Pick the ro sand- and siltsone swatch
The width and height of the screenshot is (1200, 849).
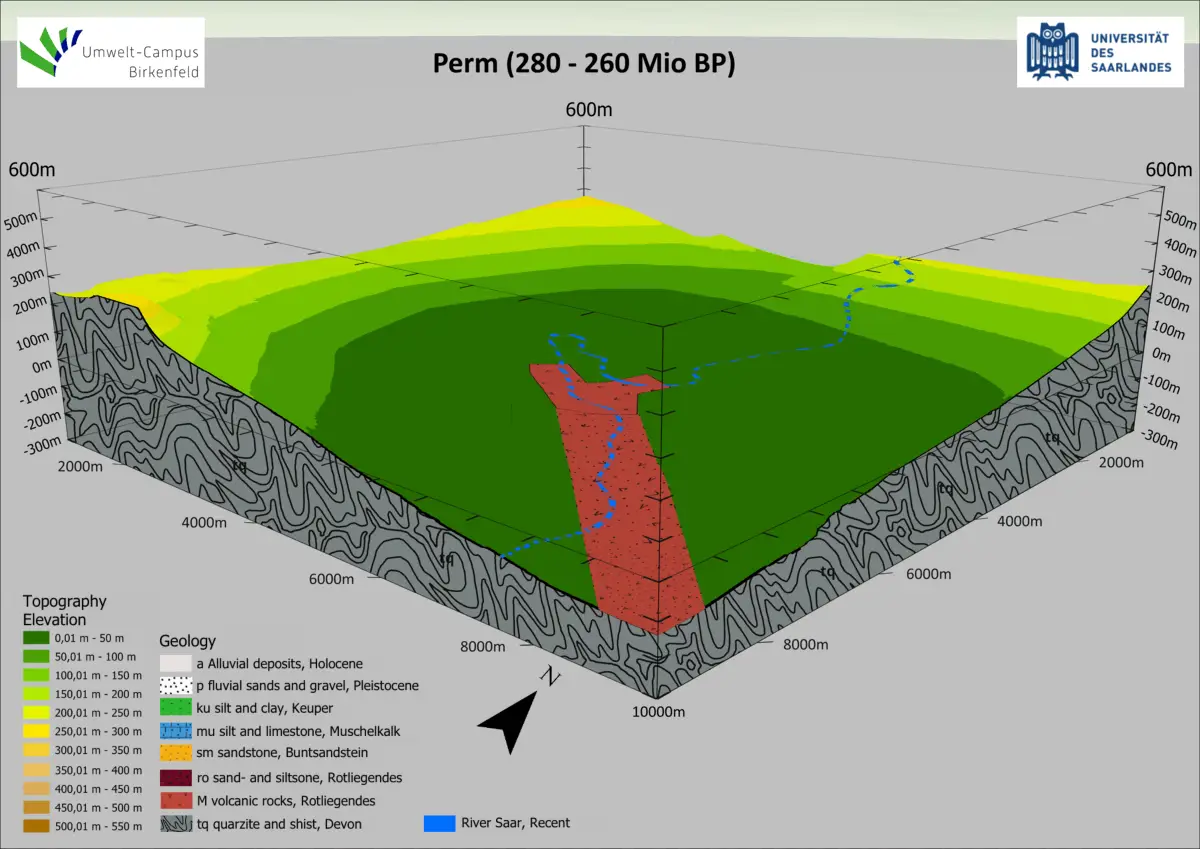pyautogui.click(x=175, y=777)
